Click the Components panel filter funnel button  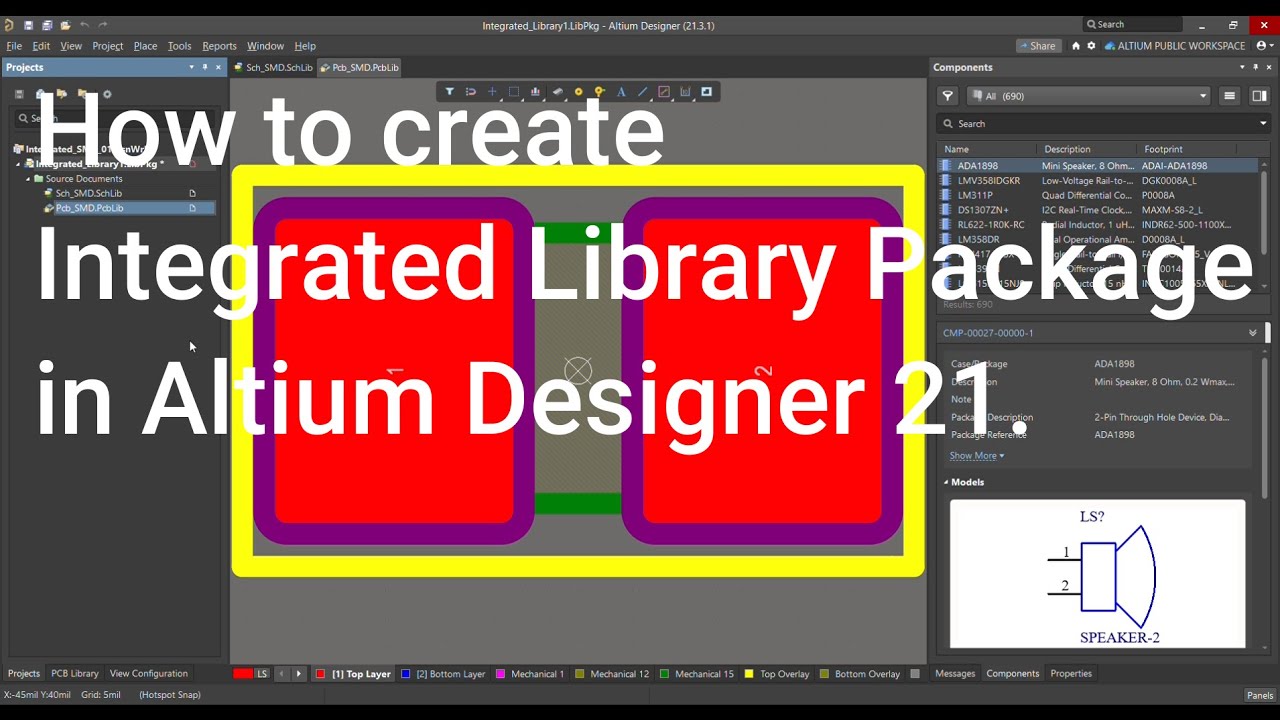coord(948,96)
